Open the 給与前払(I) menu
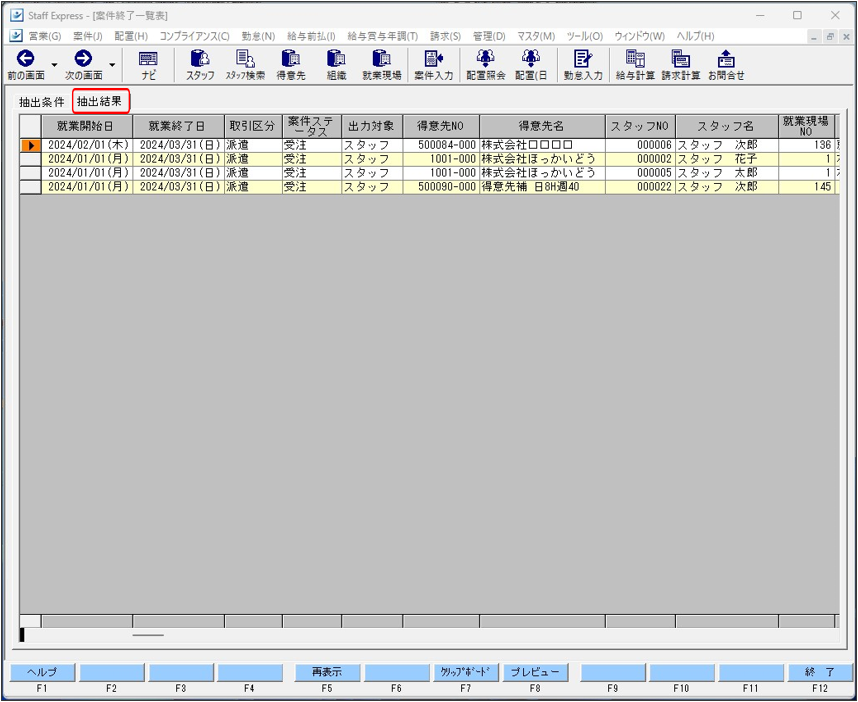 tap(311, 36)
